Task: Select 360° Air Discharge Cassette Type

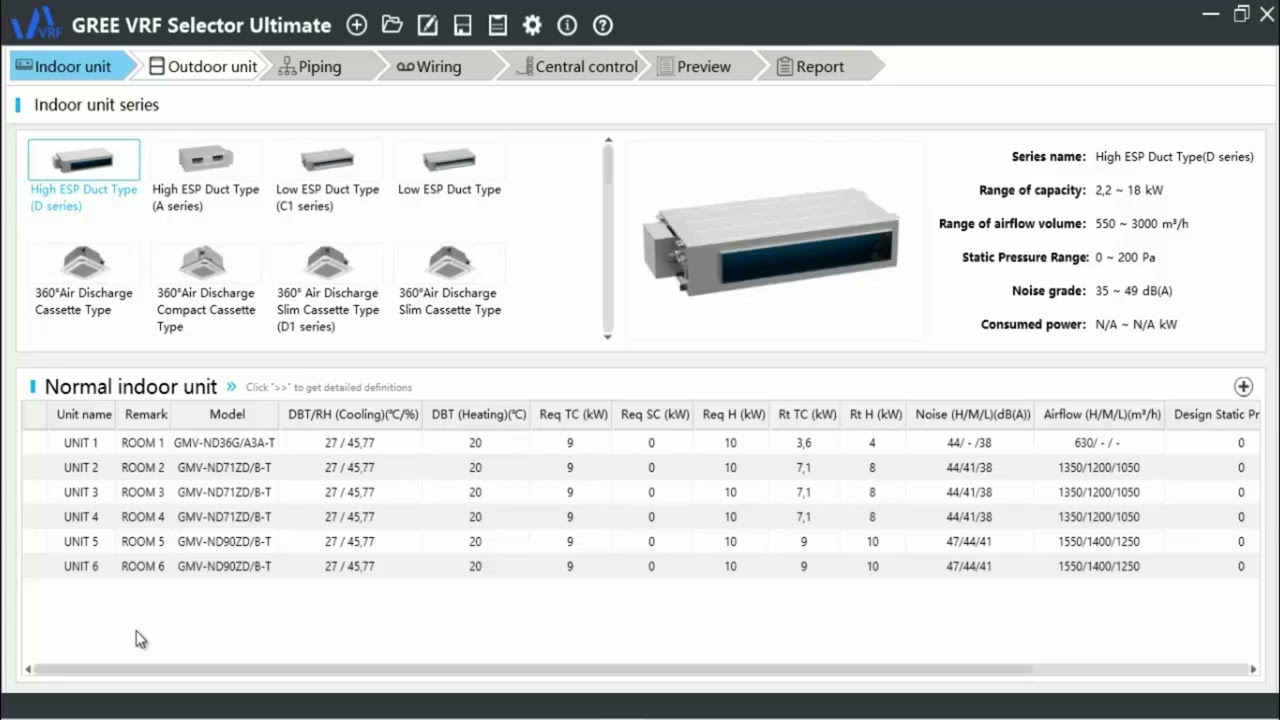Action: point(84,282)
